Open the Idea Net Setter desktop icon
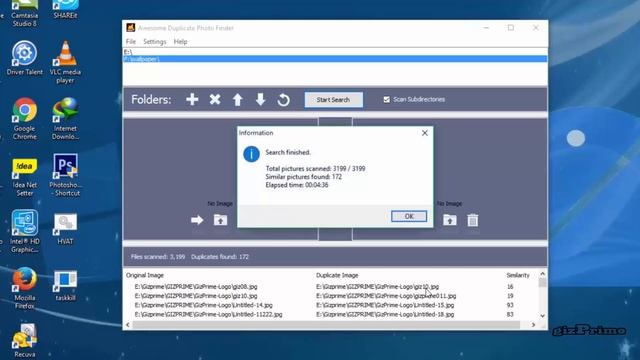Image resolution: width=640 pixels, height=360 pixels. point(24,176)
